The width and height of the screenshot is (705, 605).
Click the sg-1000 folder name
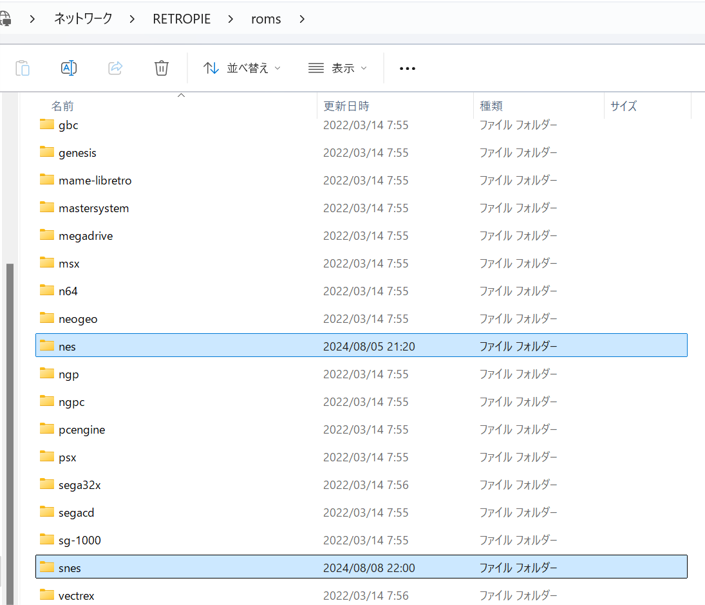pyautogui.click(x=80, y=541)
